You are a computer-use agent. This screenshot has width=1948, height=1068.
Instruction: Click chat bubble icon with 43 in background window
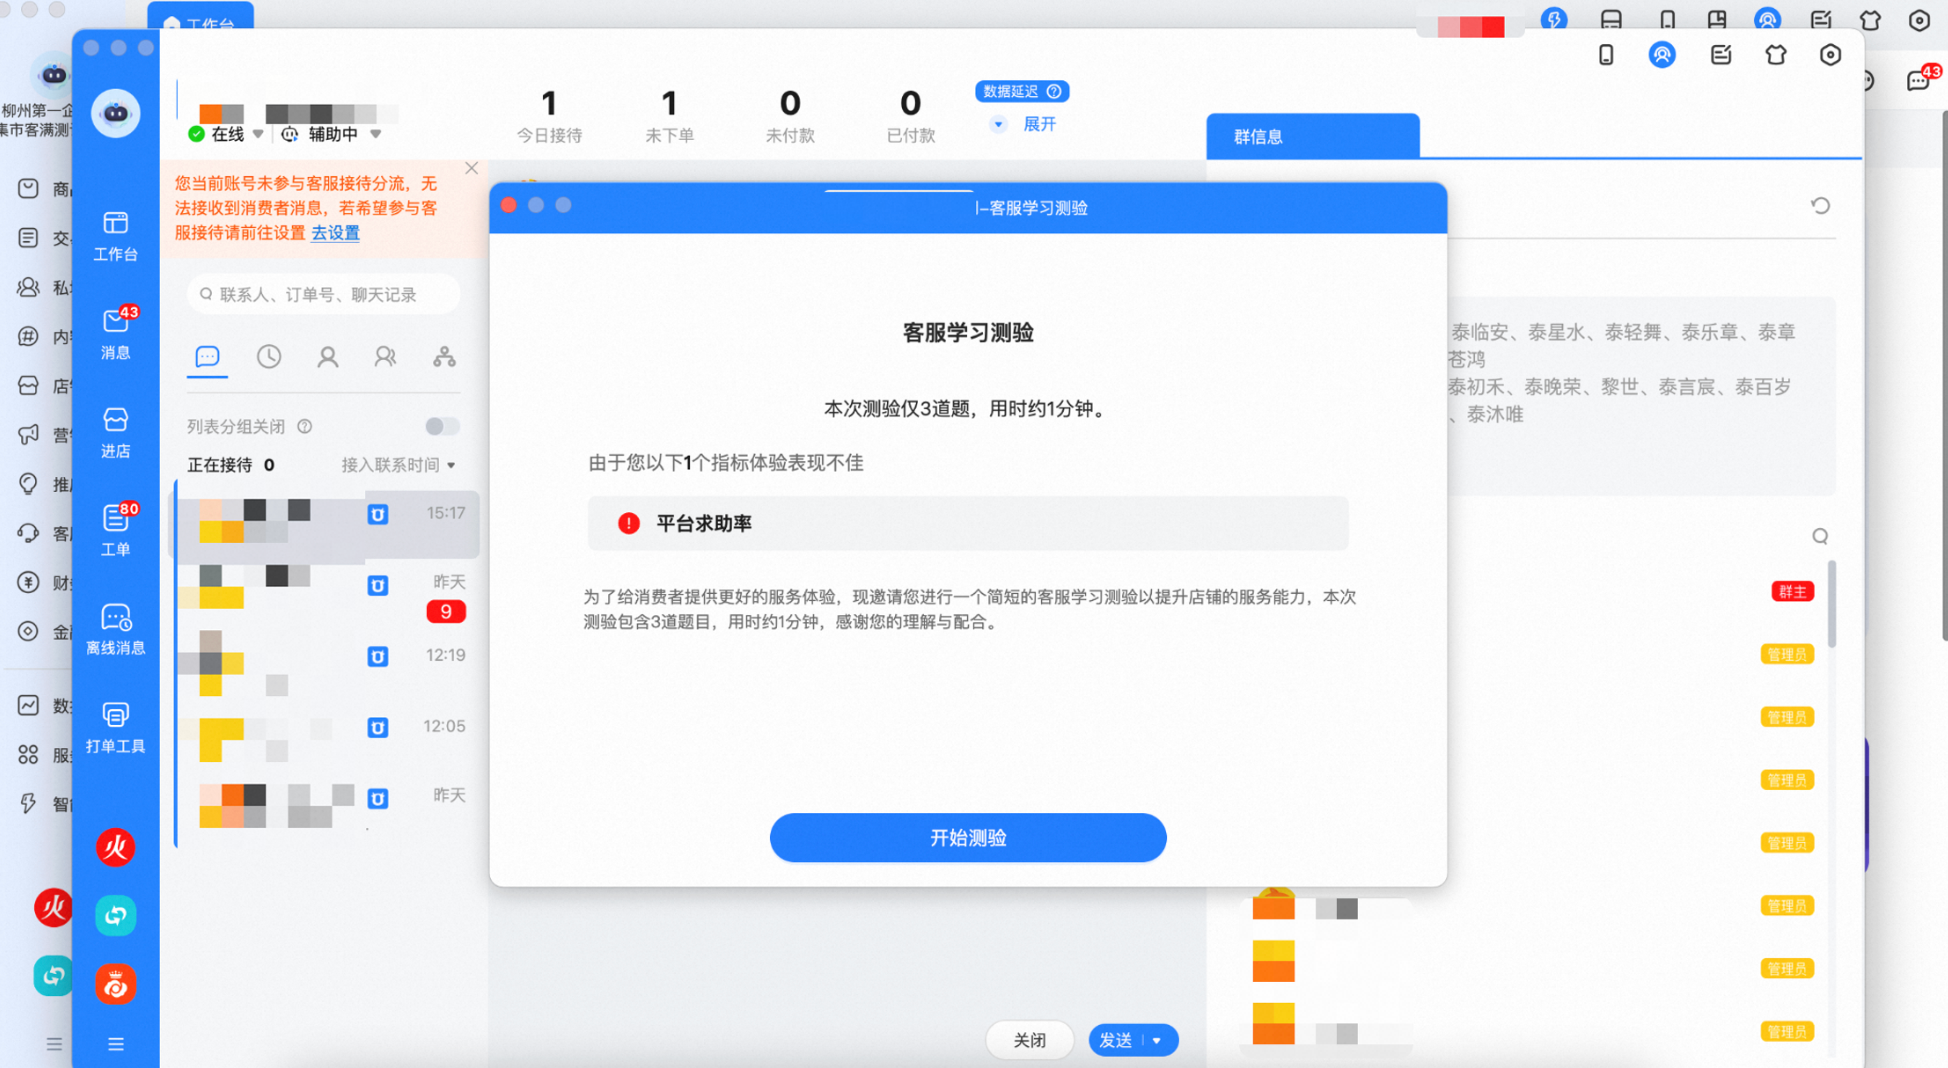click(1921, 80)
